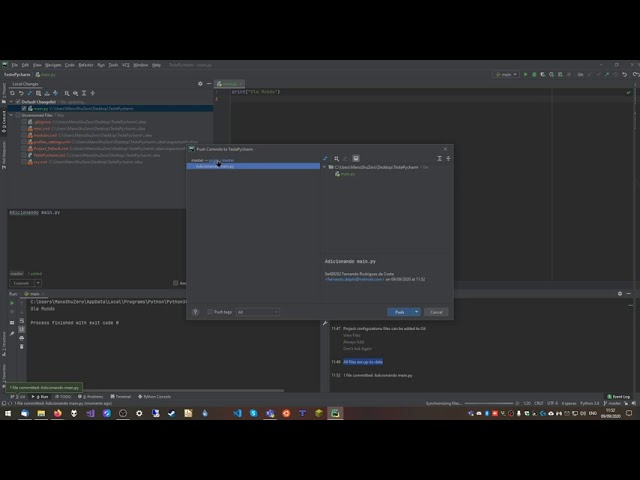The height and width of the screenshot is (480, 640).
Task: Open the Refactor menu
Action: pos(86,65)
